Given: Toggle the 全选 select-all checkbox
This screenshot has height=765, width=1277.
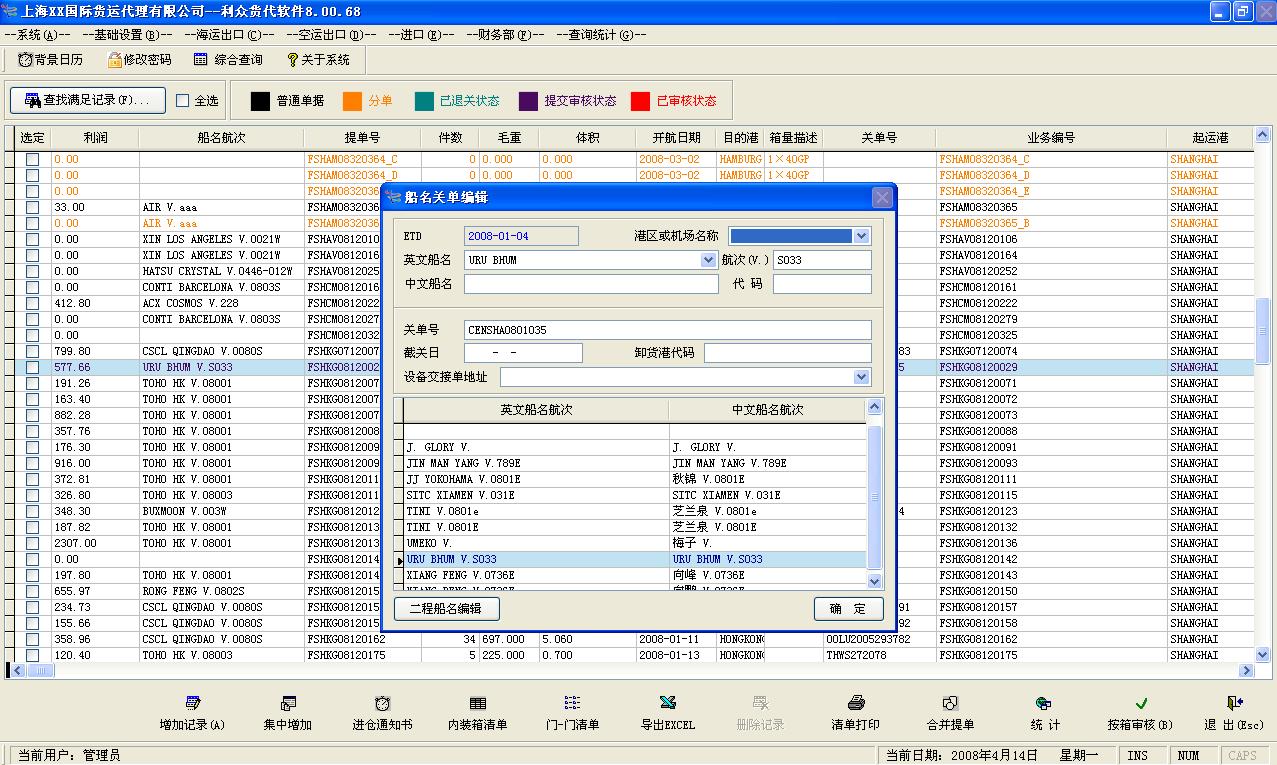Looking at the screenshot, I should [182, 101].
